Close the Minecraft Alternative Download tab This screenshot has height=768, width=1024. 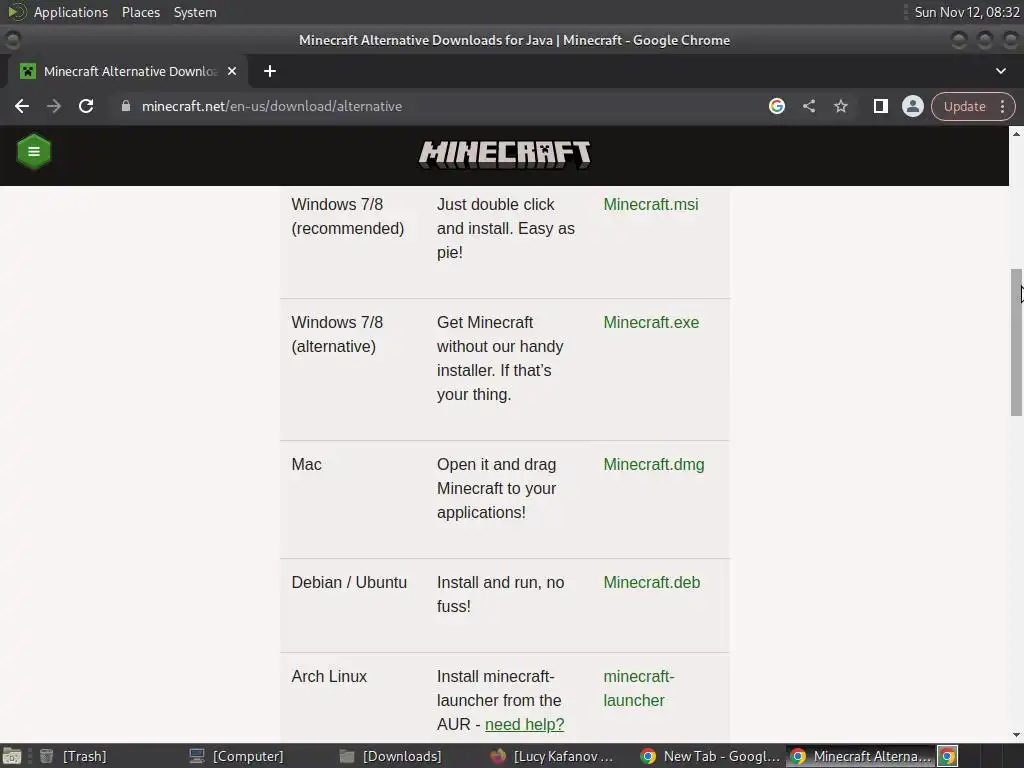(232, 71)
